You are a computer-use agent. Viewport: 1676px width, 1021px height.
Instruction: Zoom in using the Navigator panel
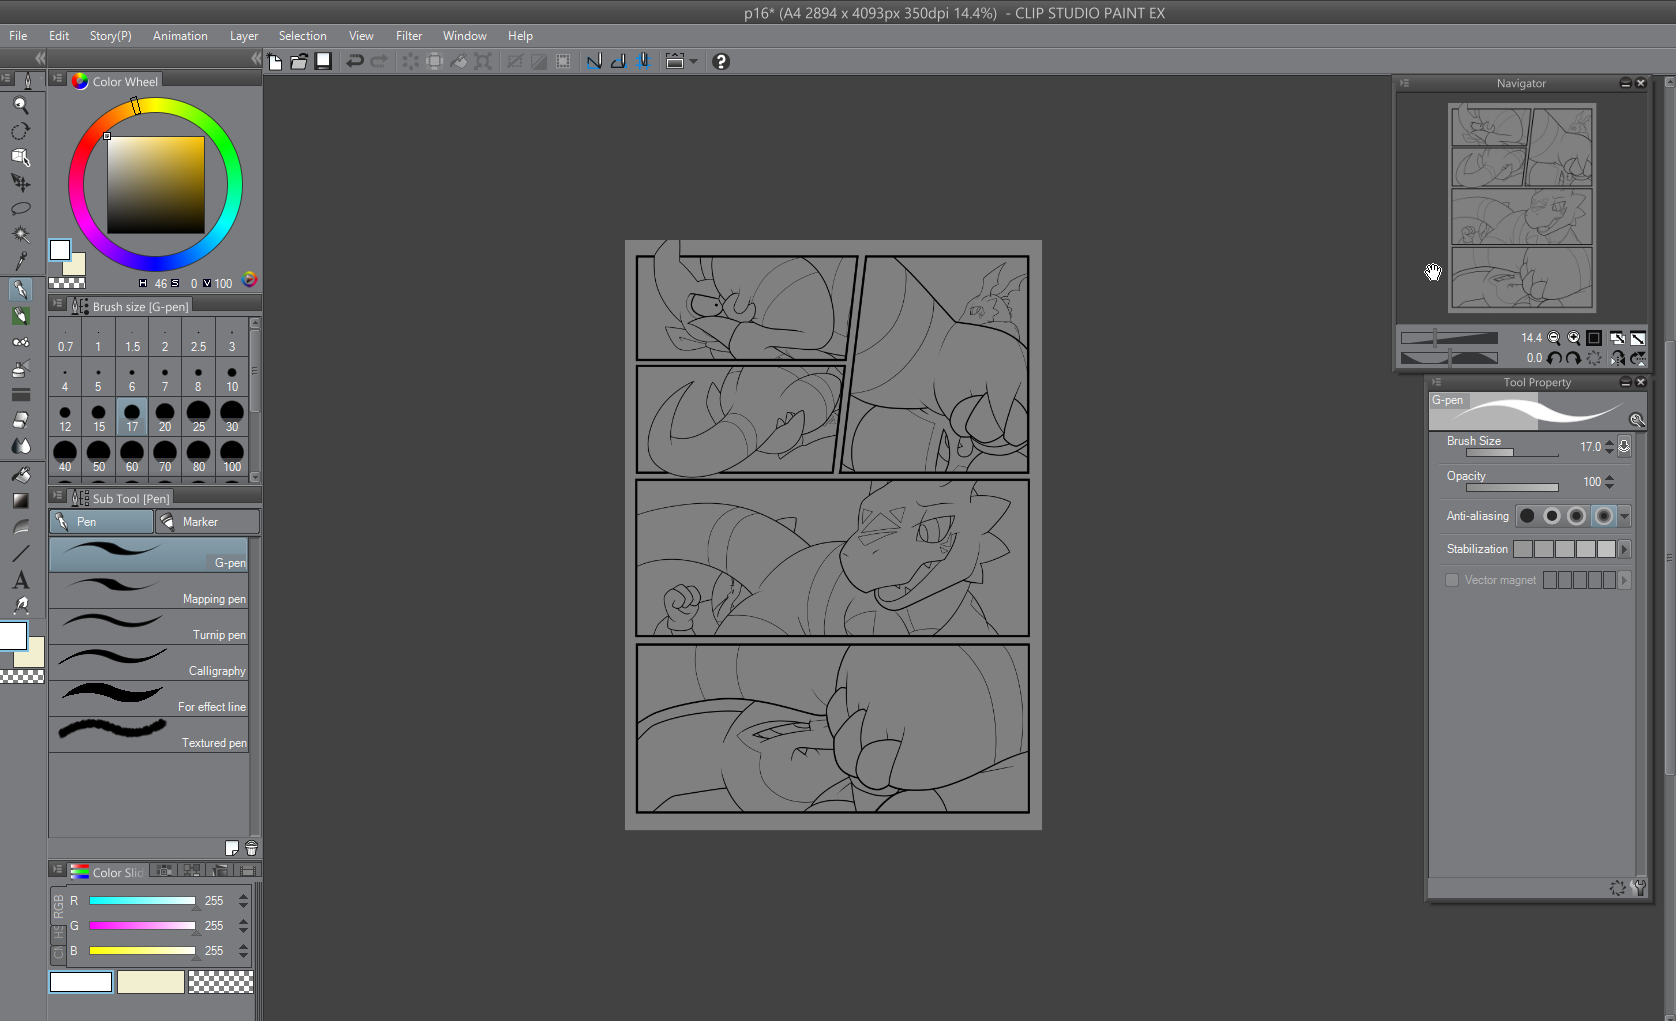click(1574, 338)
